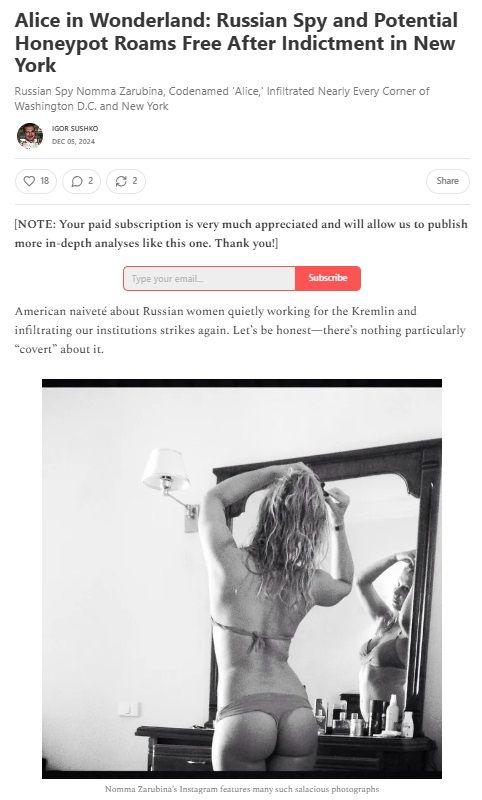Open the black-and-white article photograph
Viewport: 482px width, 800px height.
(242, 579)
